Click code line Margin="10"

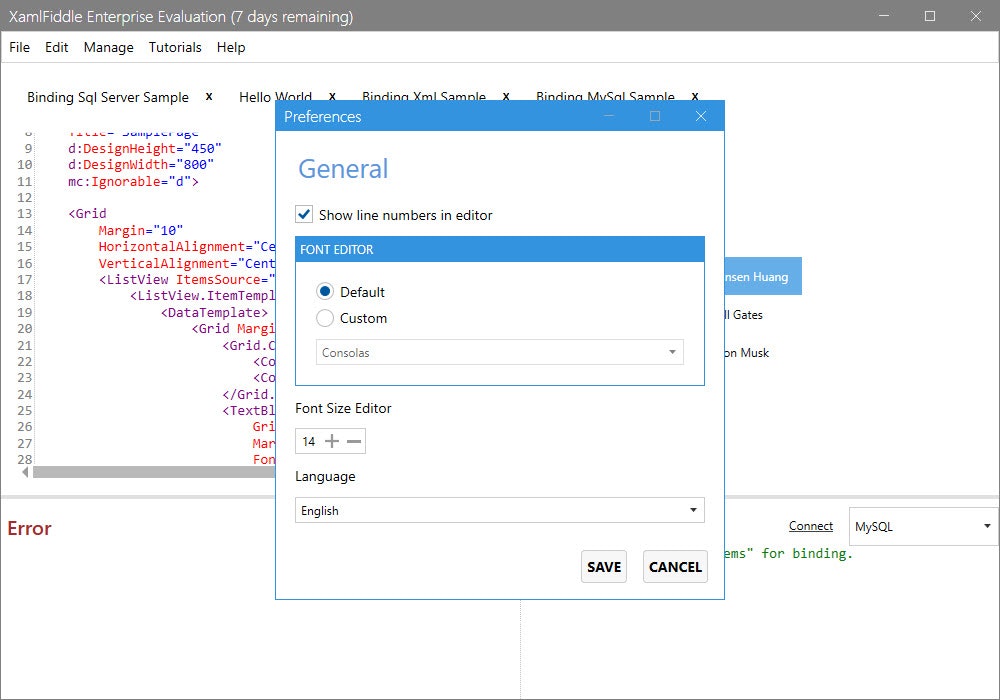[141, 230]
